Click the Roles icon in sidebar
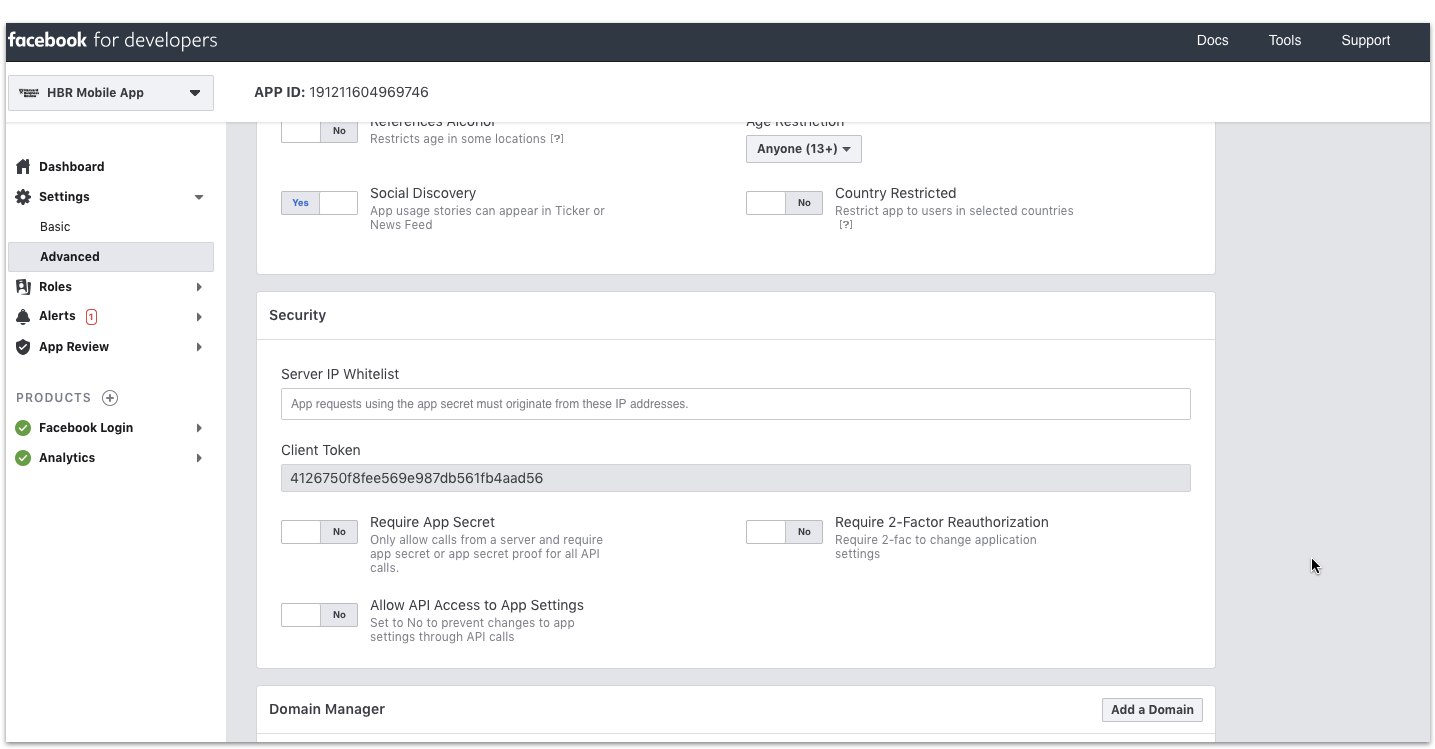 (23, 287)
